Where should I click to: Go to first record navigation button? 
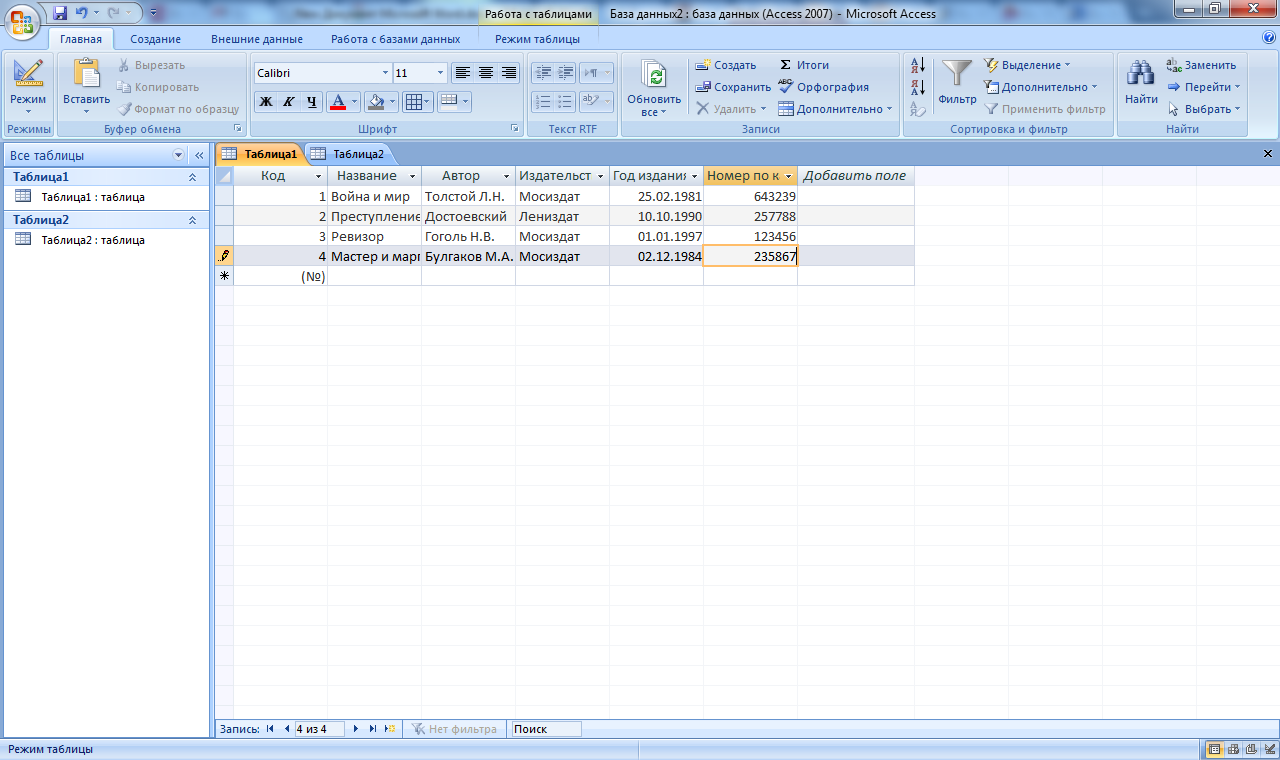pos(270,729)
